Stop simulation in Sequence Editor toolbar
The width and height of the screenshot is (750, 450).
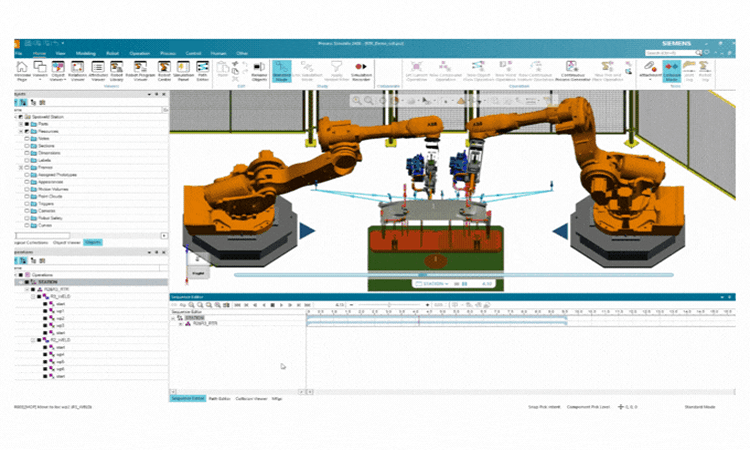pyautogui.click(x=273, y=305)
